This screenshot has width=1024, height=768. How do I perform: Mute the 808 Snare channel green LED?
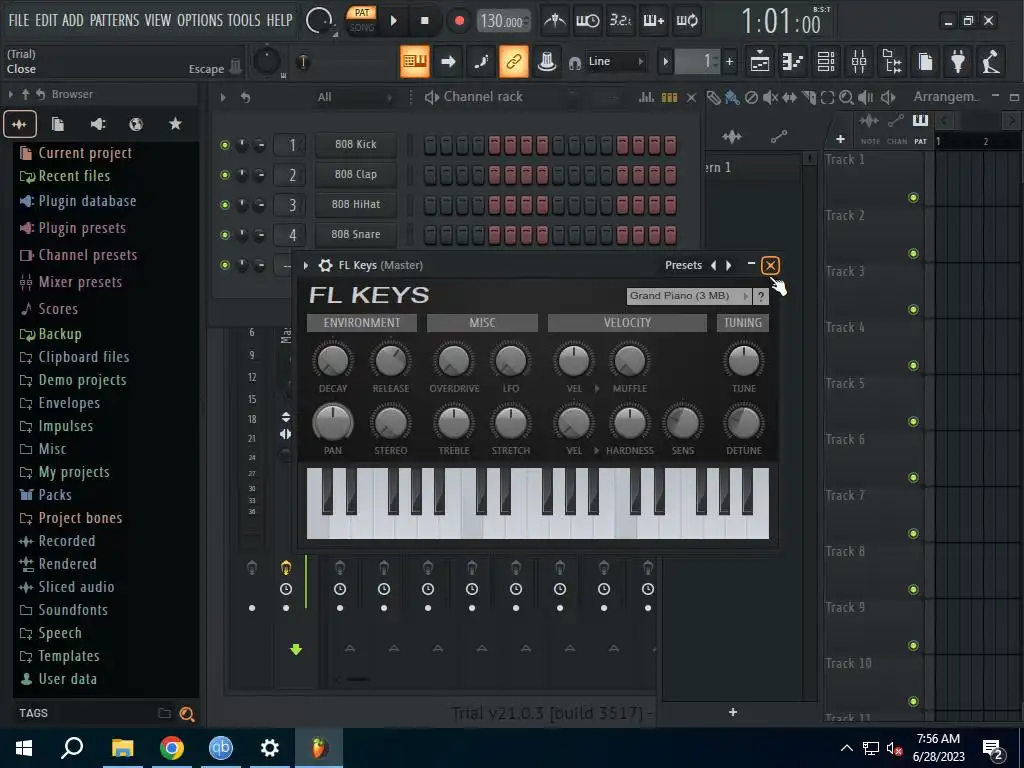pyautogui.click(x=225, y=235)
